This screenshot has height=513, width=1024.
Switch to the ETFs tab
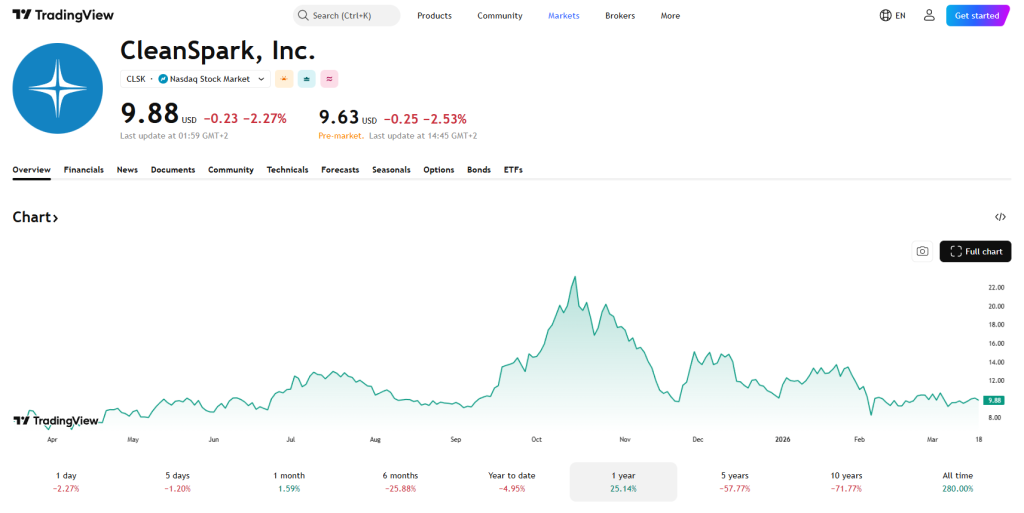(x=513, y=170)
